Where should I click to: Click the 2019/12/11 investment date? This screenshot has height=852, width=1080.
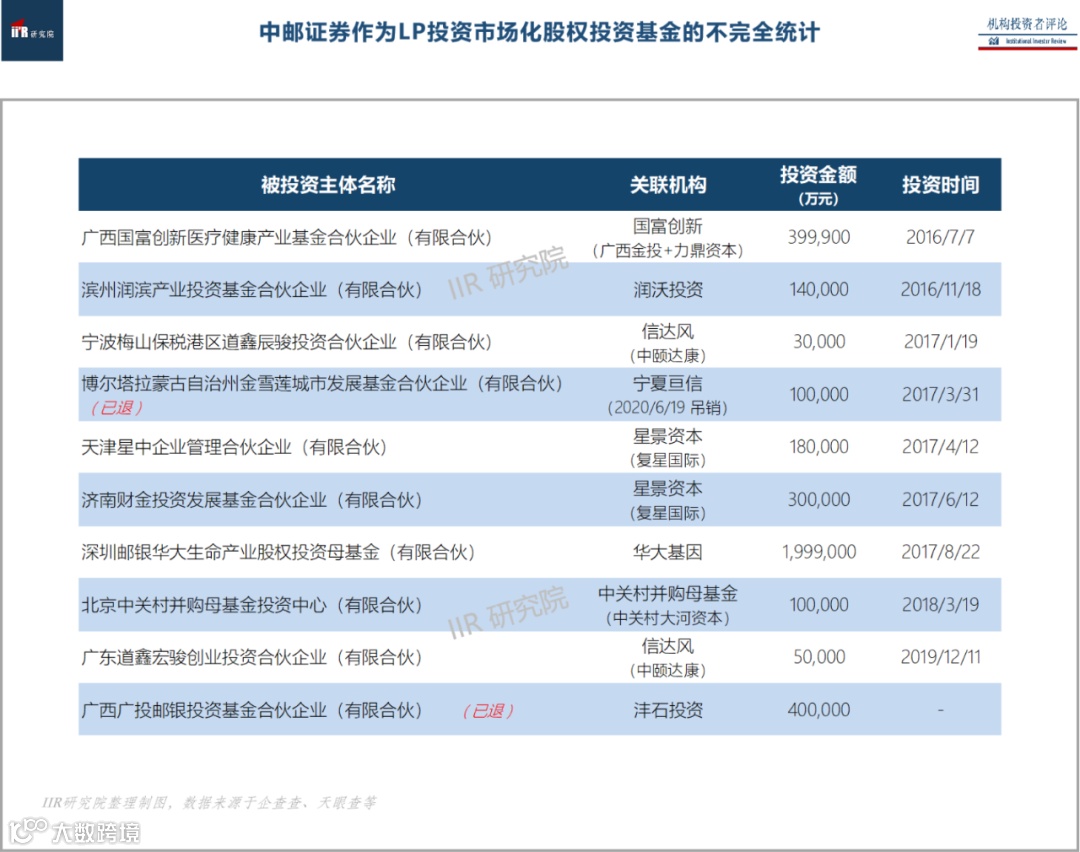[x=940, y=658]
